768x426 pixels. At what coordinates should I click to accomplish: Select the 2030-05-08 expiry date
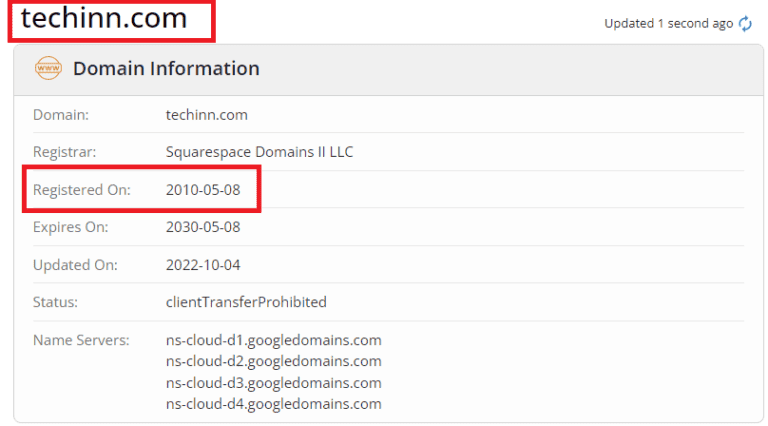[203, 227]
